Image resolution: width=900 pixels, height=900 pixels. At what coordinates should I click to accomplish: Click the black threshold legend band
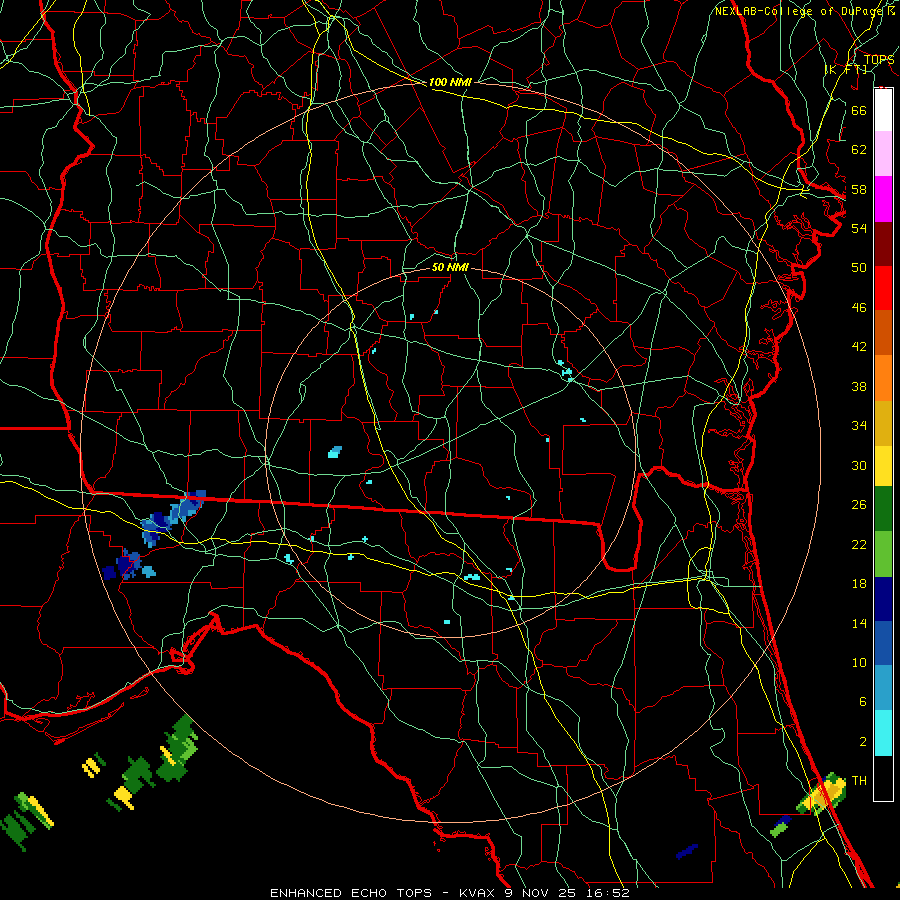[x=883, y=778]
